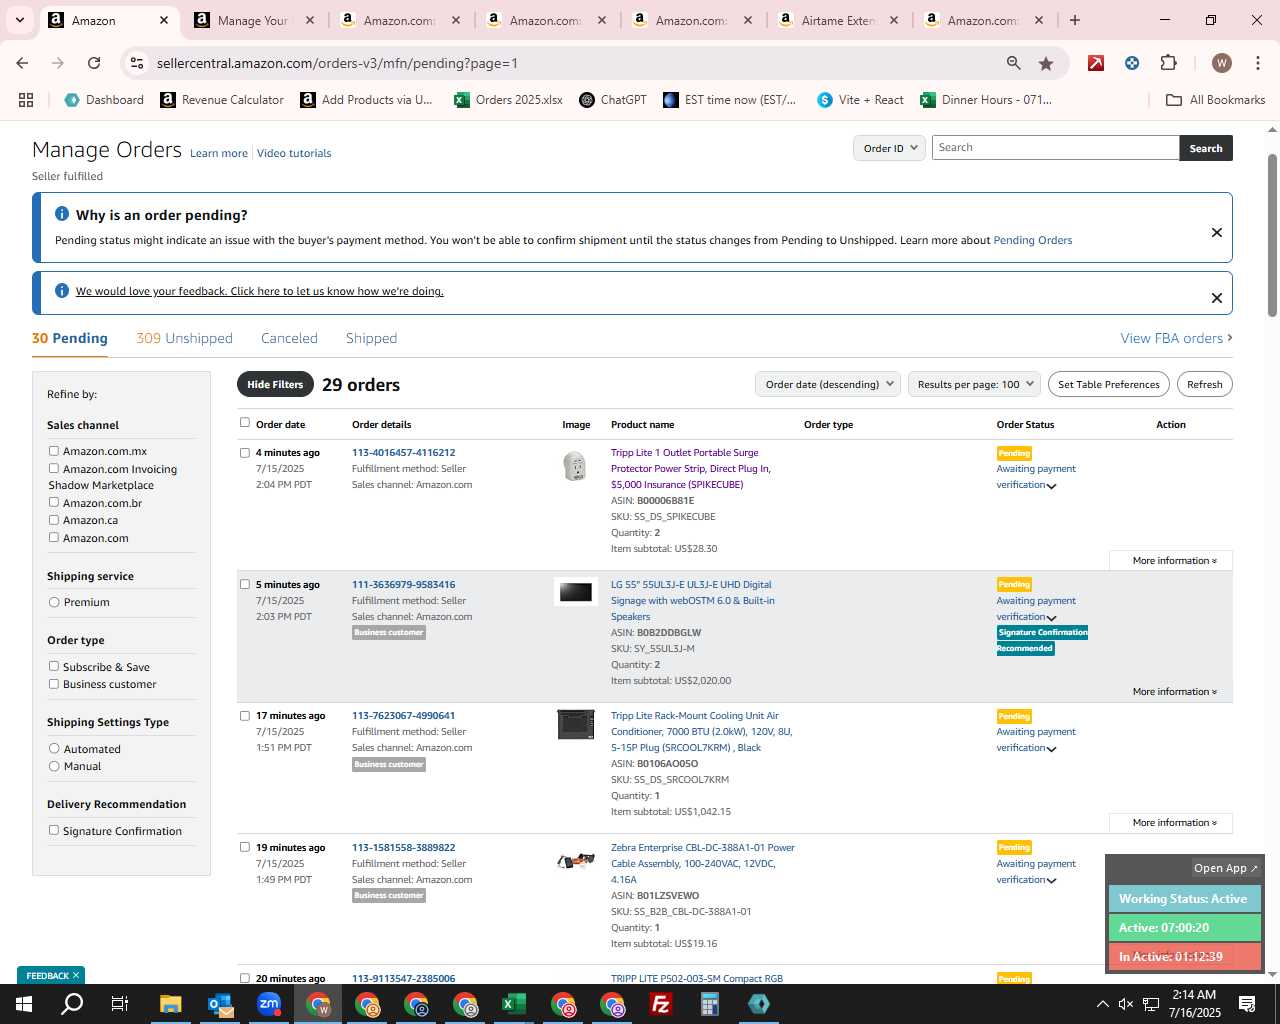Click the Refresh orders button

tap(1205, 384)
